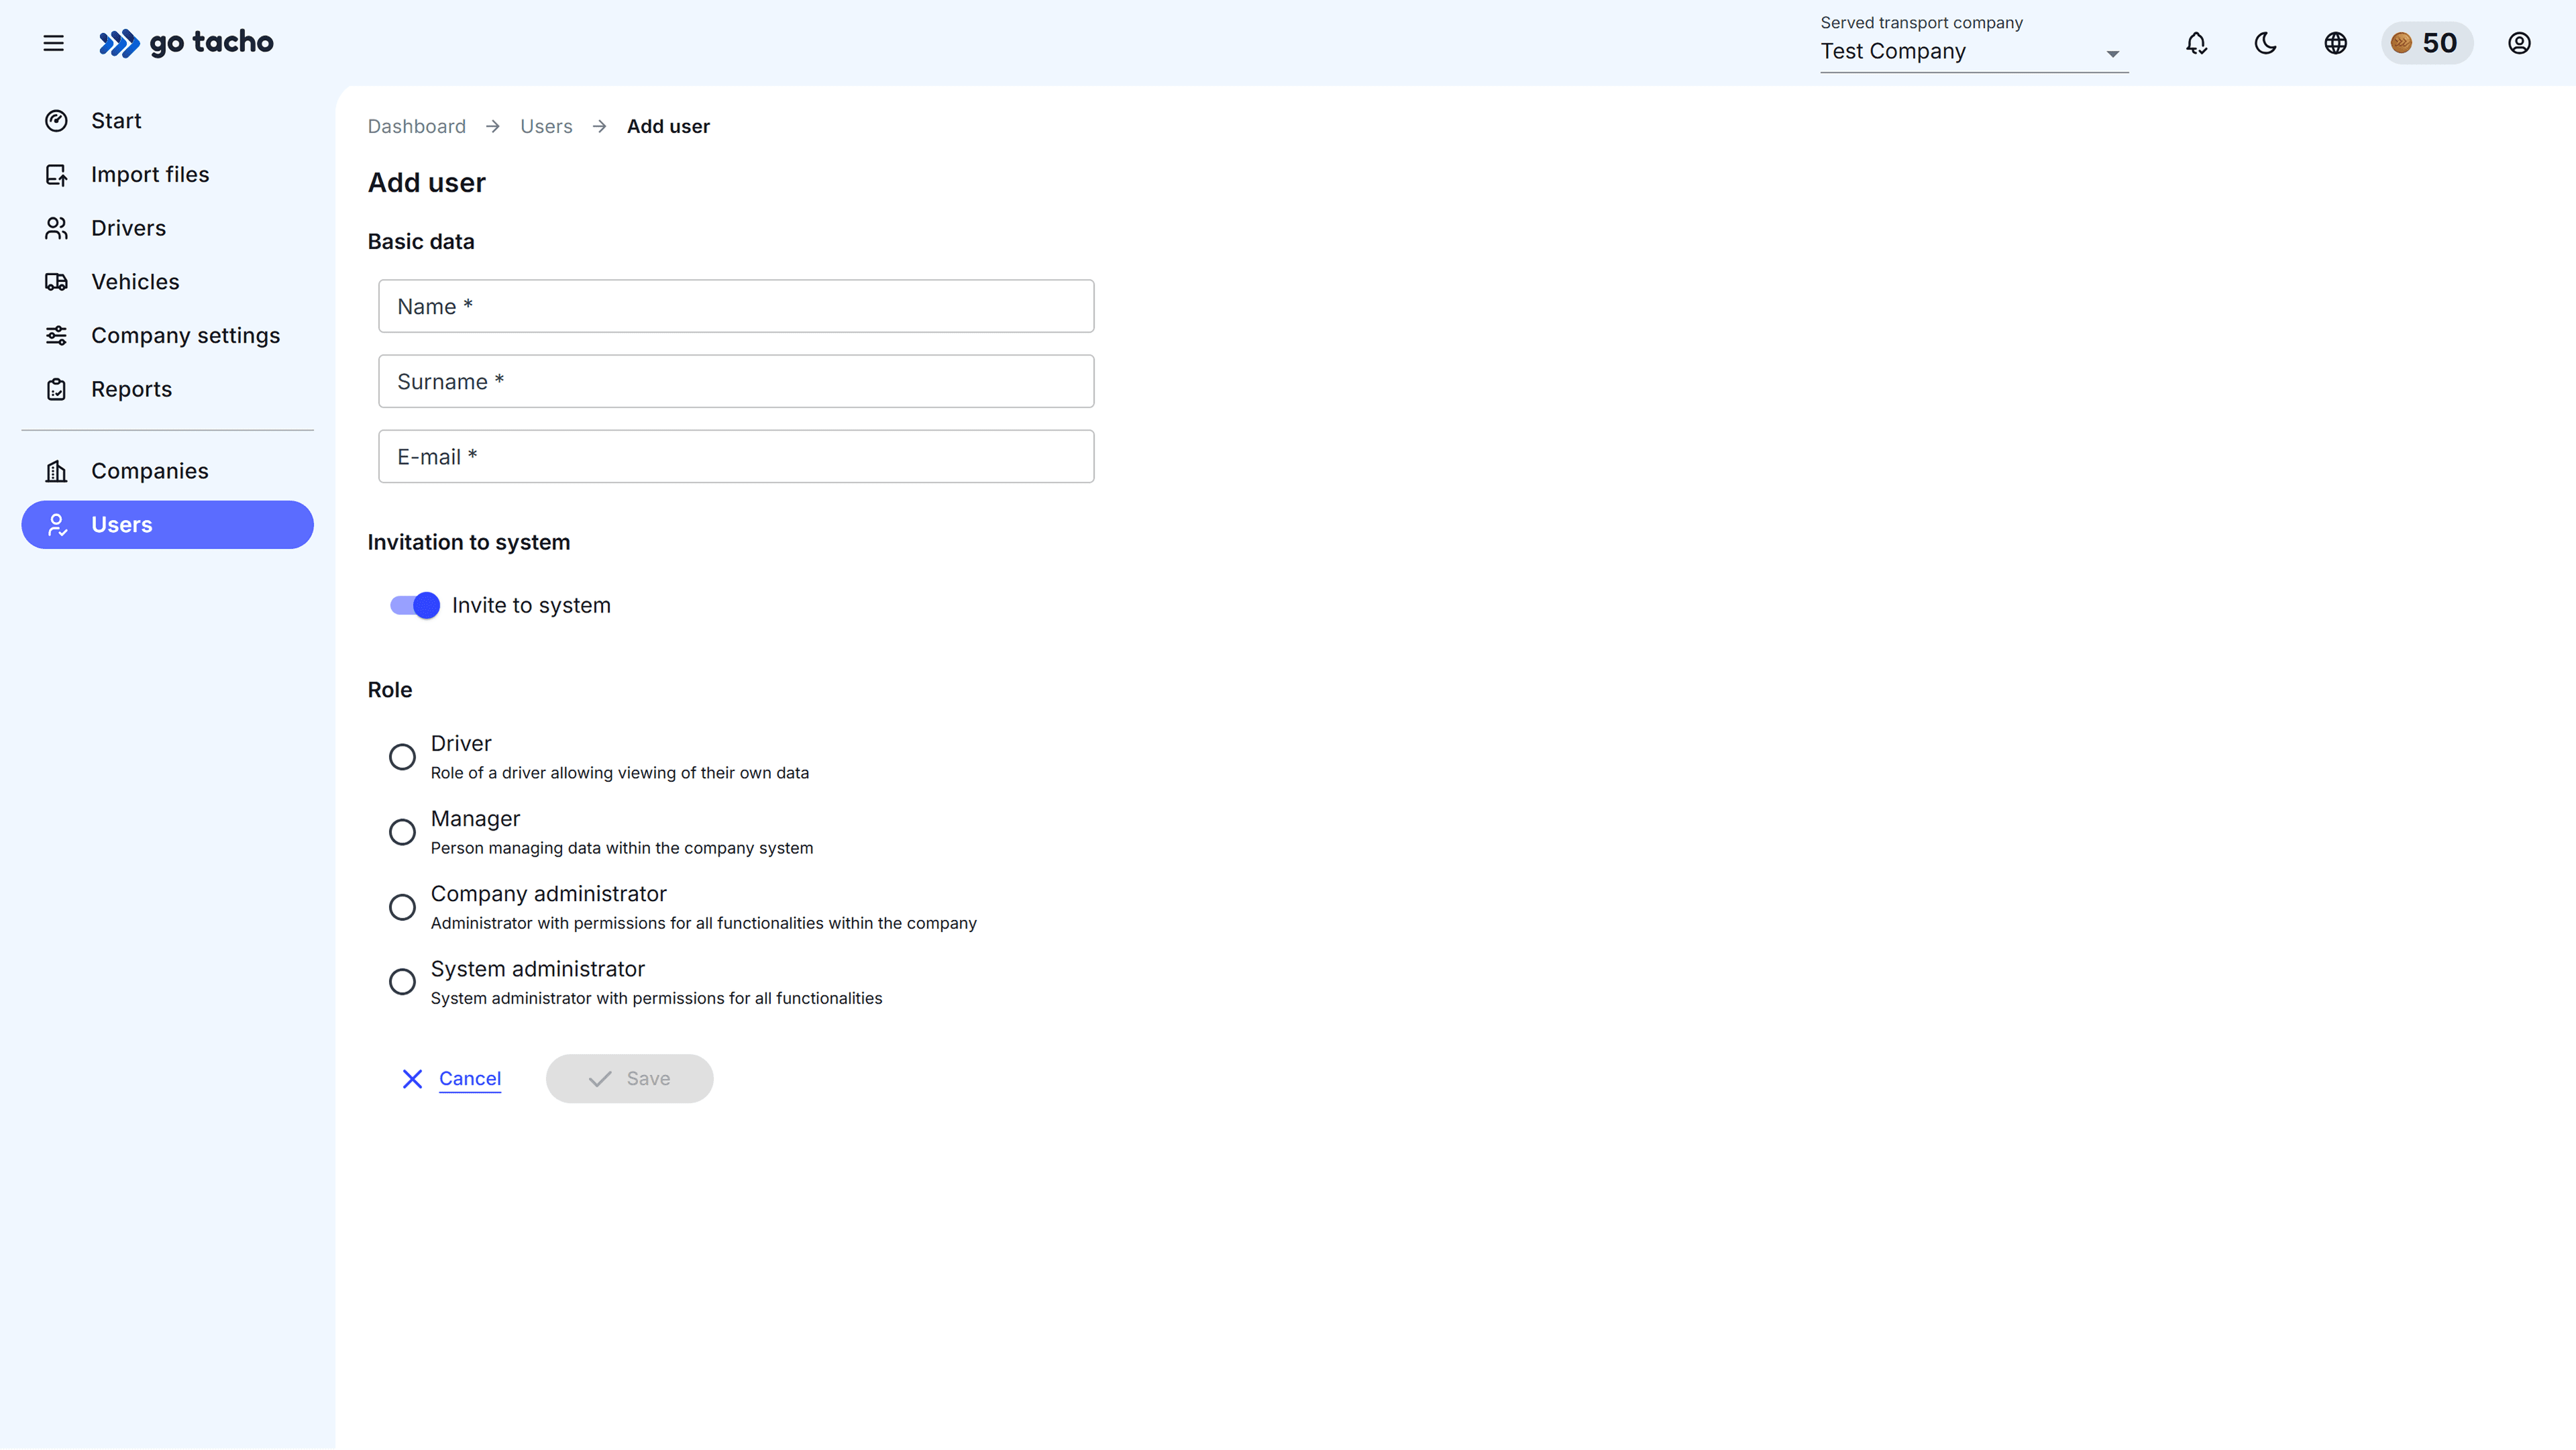Open the Vehicles section
Image resolution: width=2576 pixels, height=1450 pixels.
tap(167, 282)
